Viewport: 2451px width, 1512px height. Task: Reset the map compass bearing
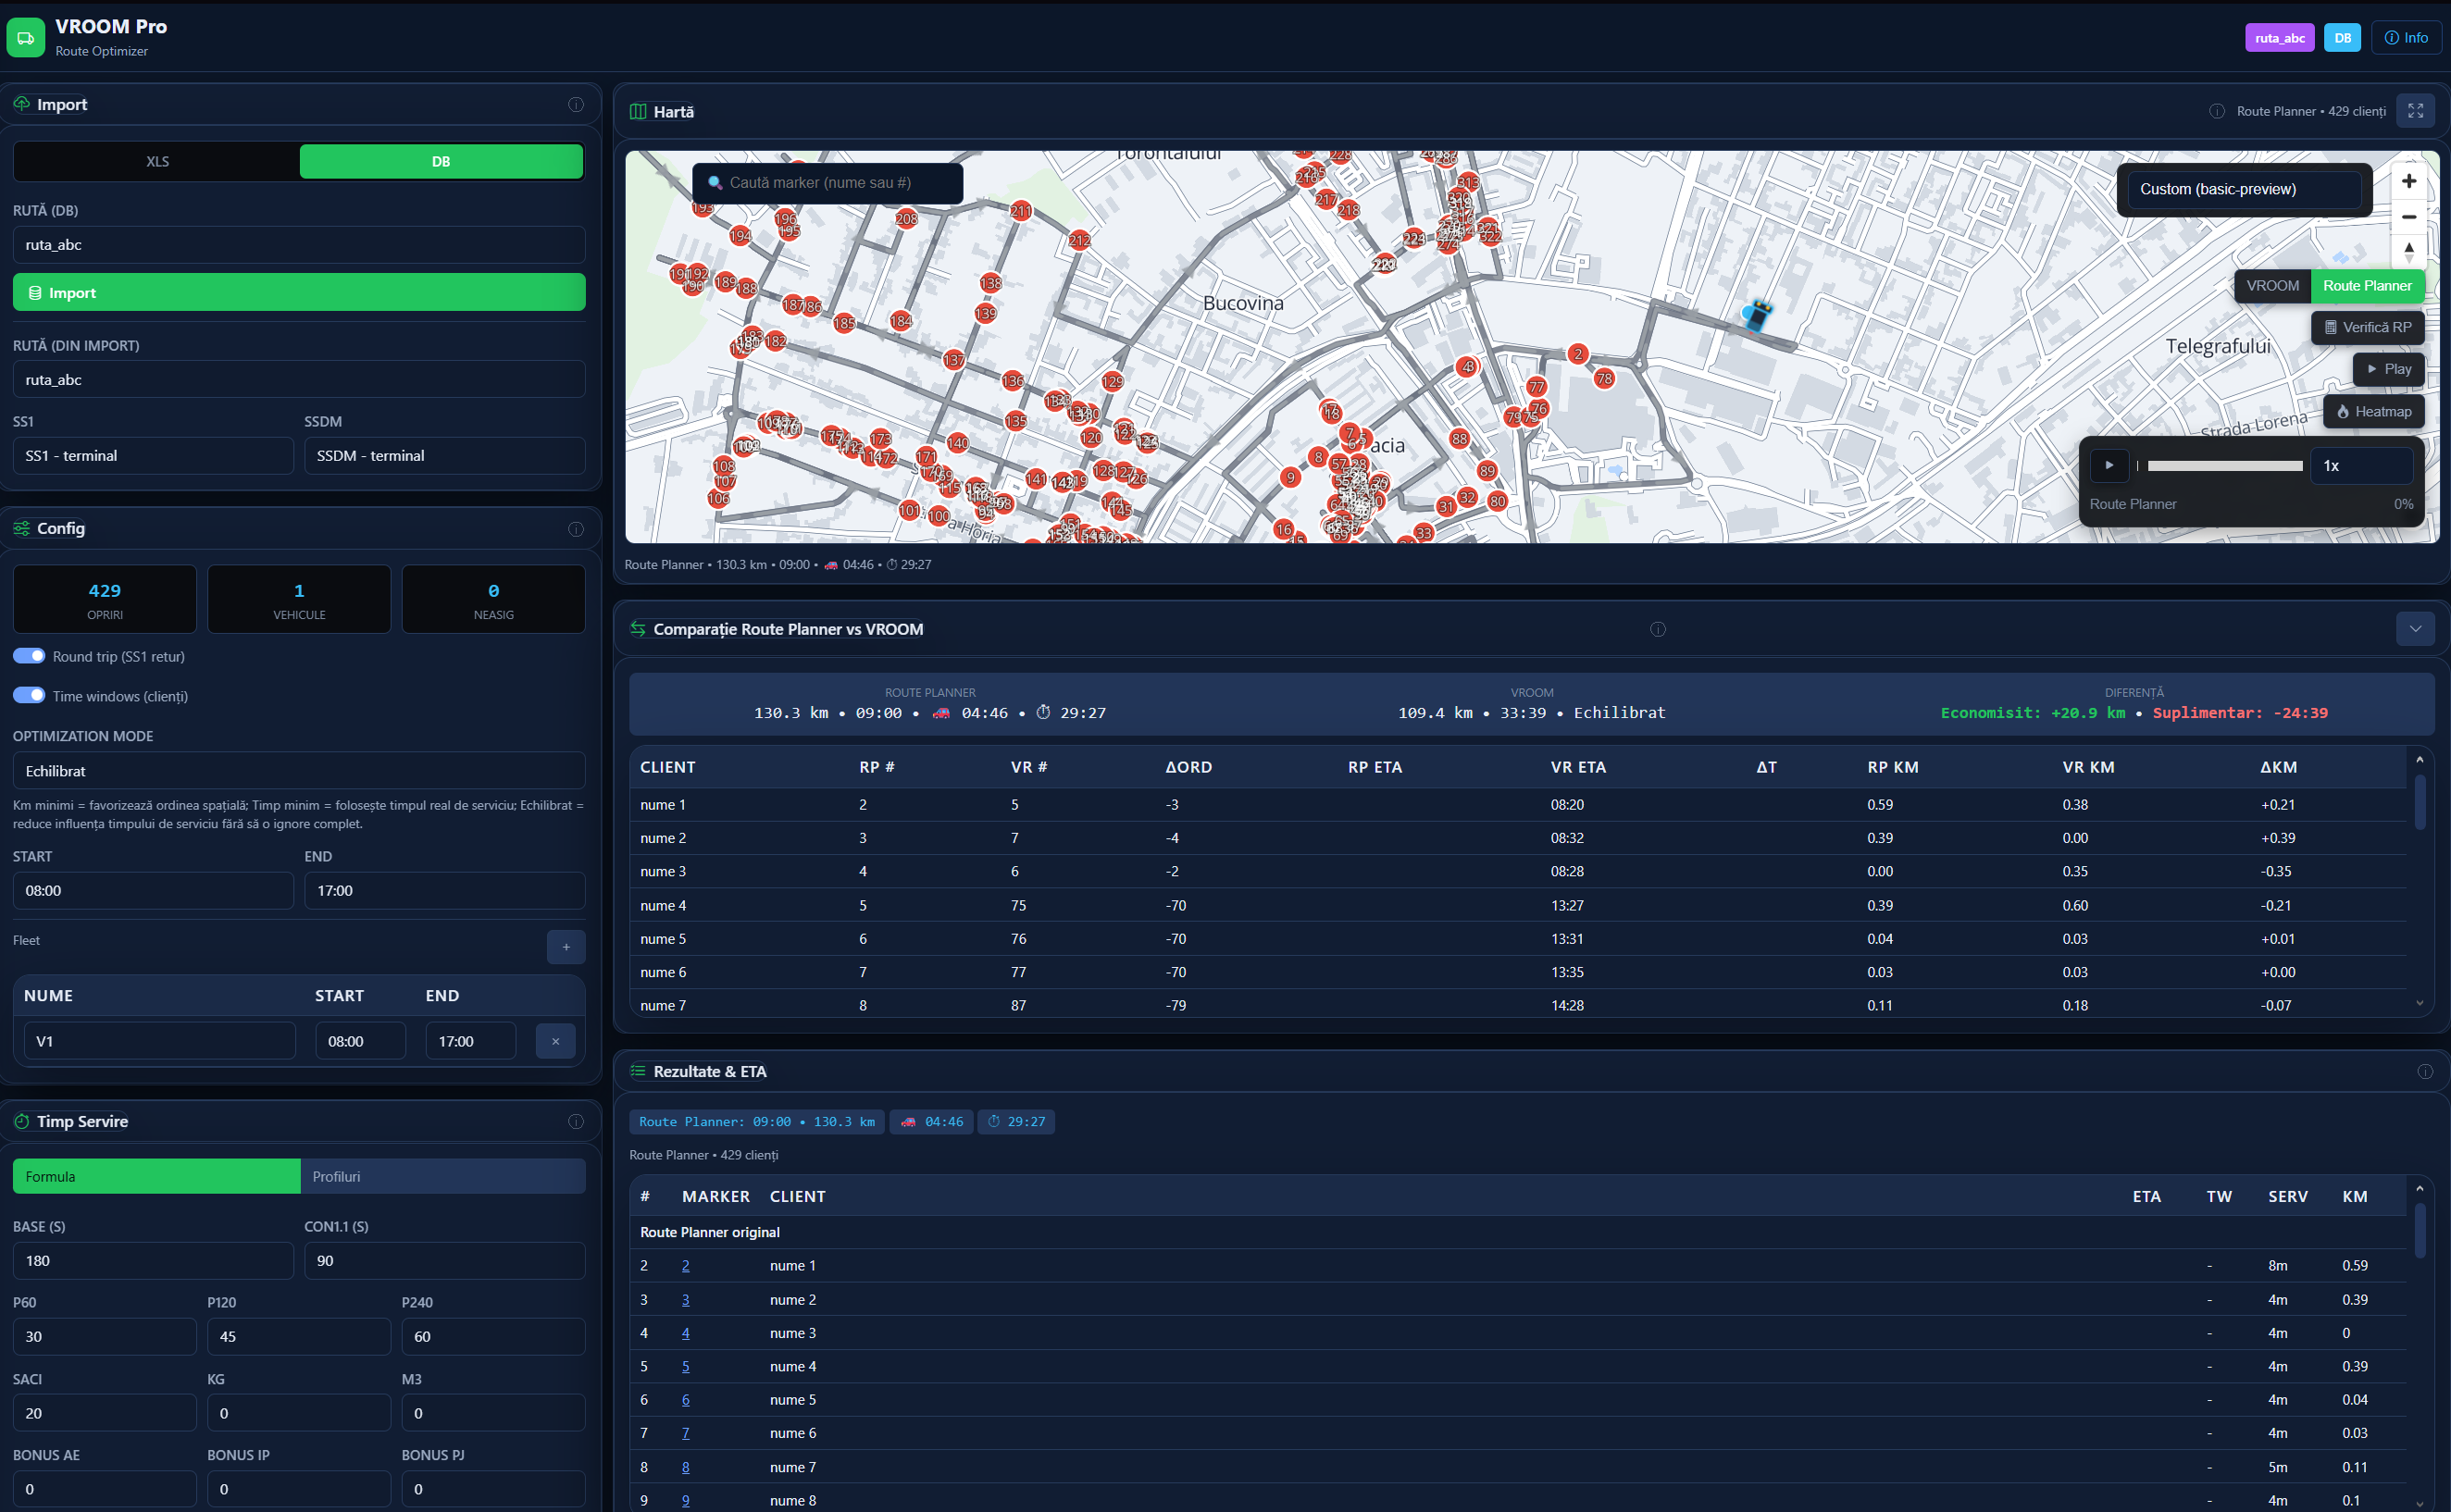click(x=2409, y=251)
